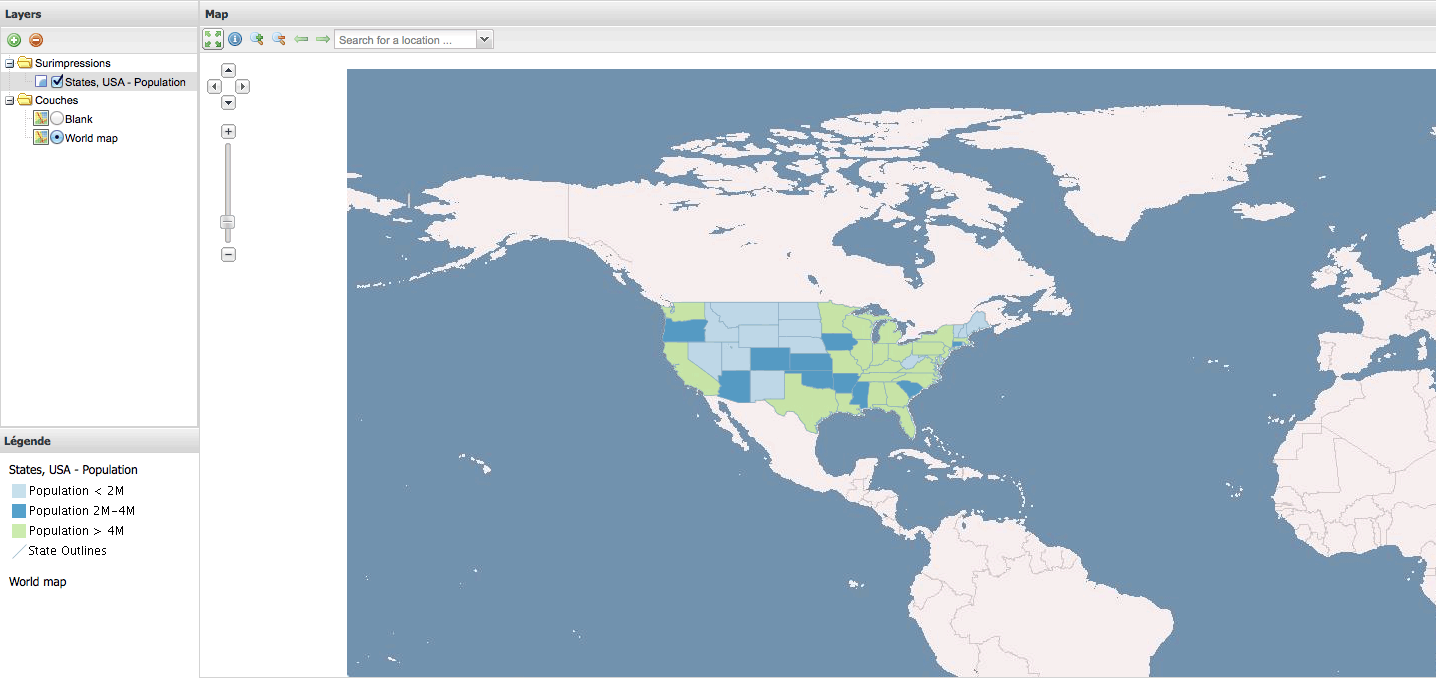Collapse the Couches folder

(x=8, y=99)
